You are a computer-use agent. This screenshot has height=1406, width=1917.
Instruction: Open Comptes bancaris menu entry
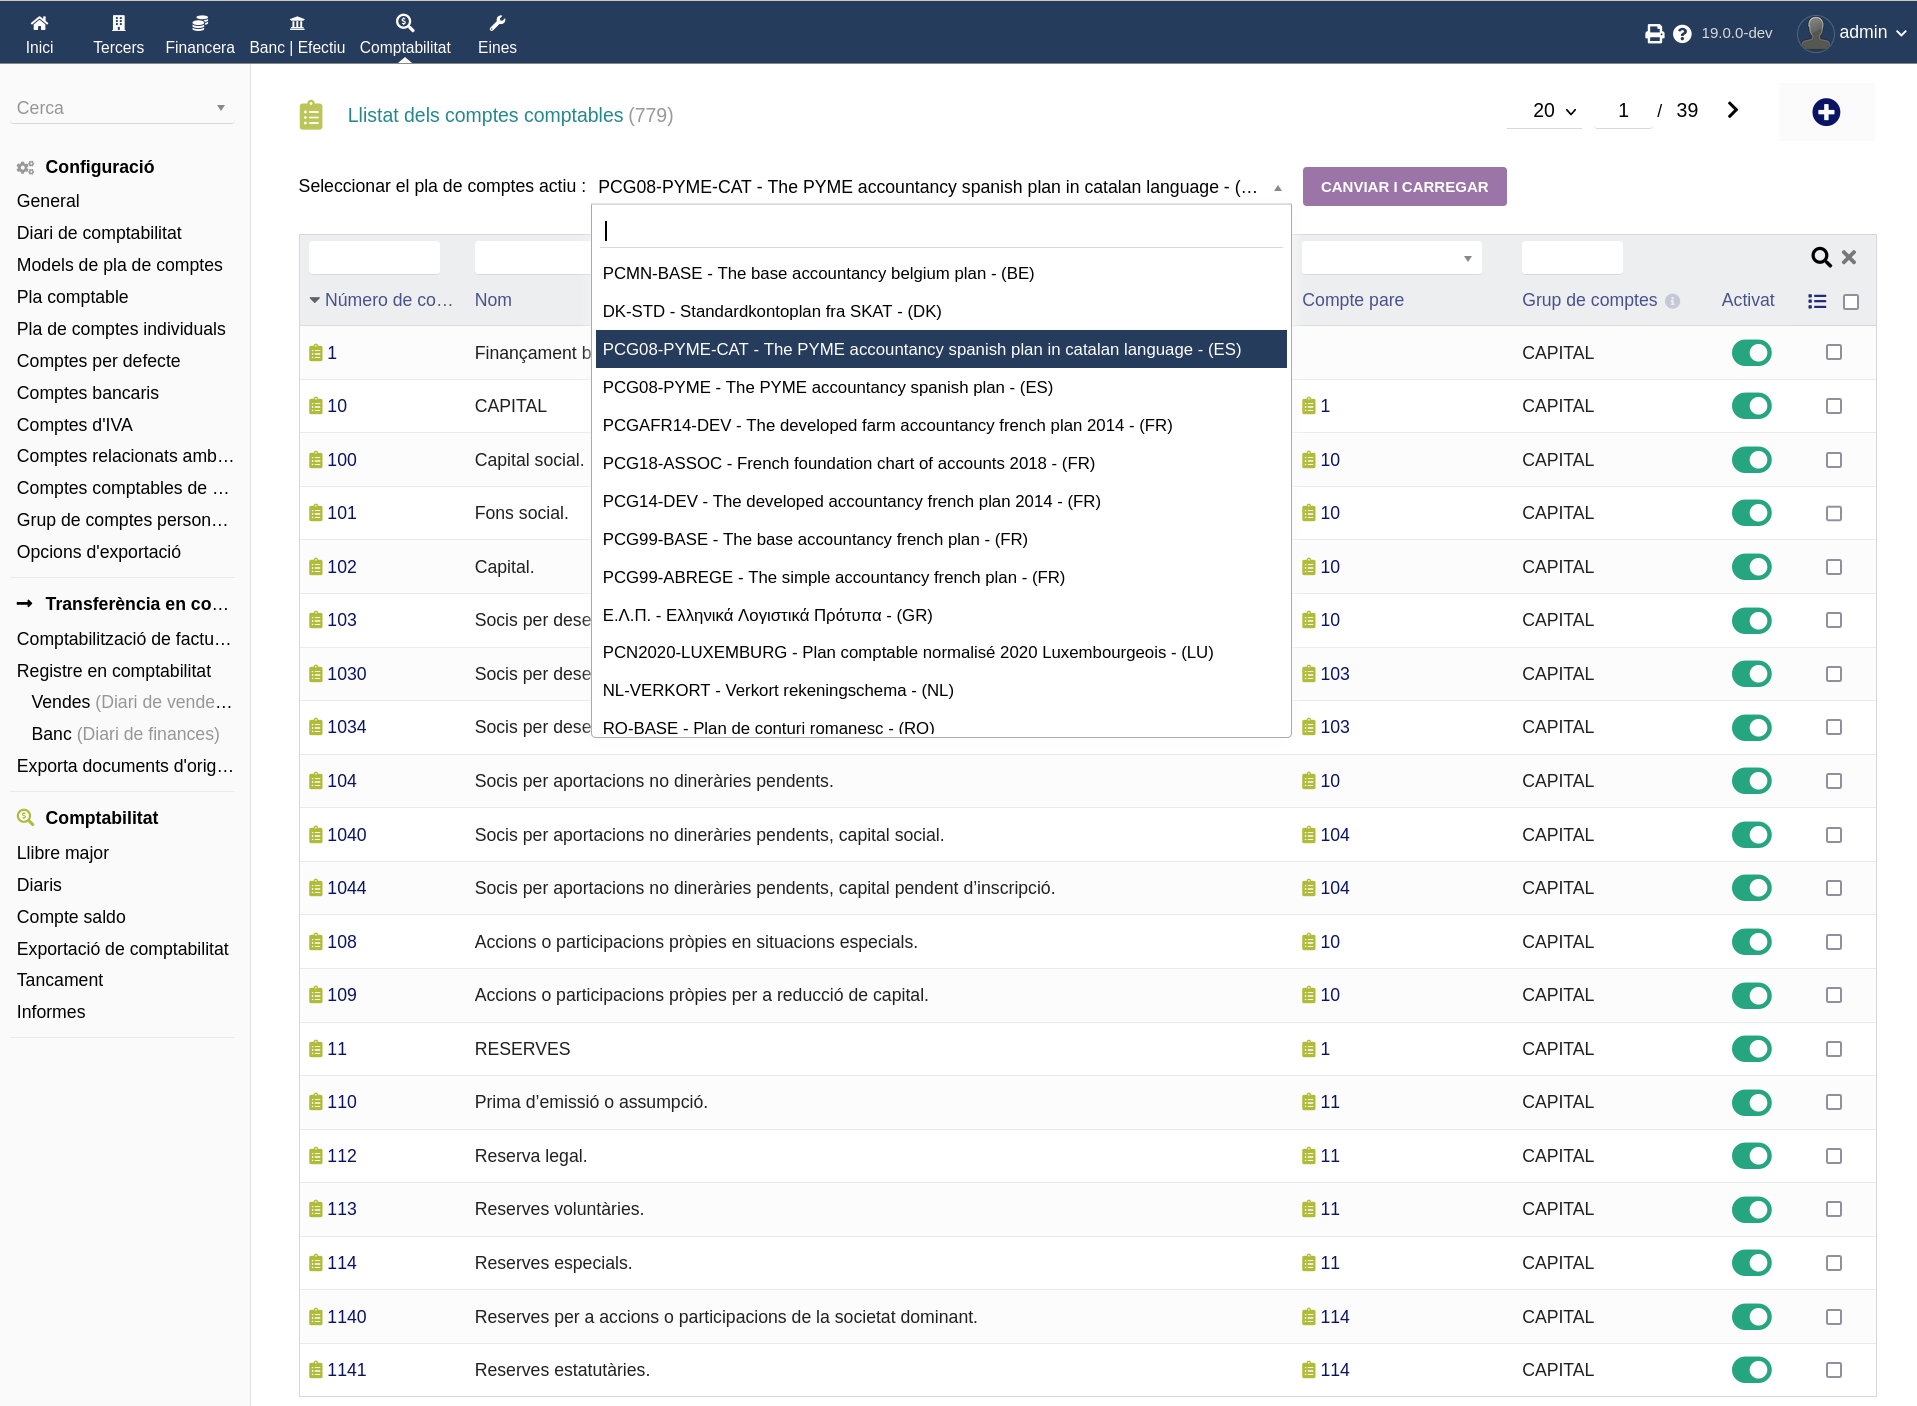pyautogui.click(x=87, y=393)
